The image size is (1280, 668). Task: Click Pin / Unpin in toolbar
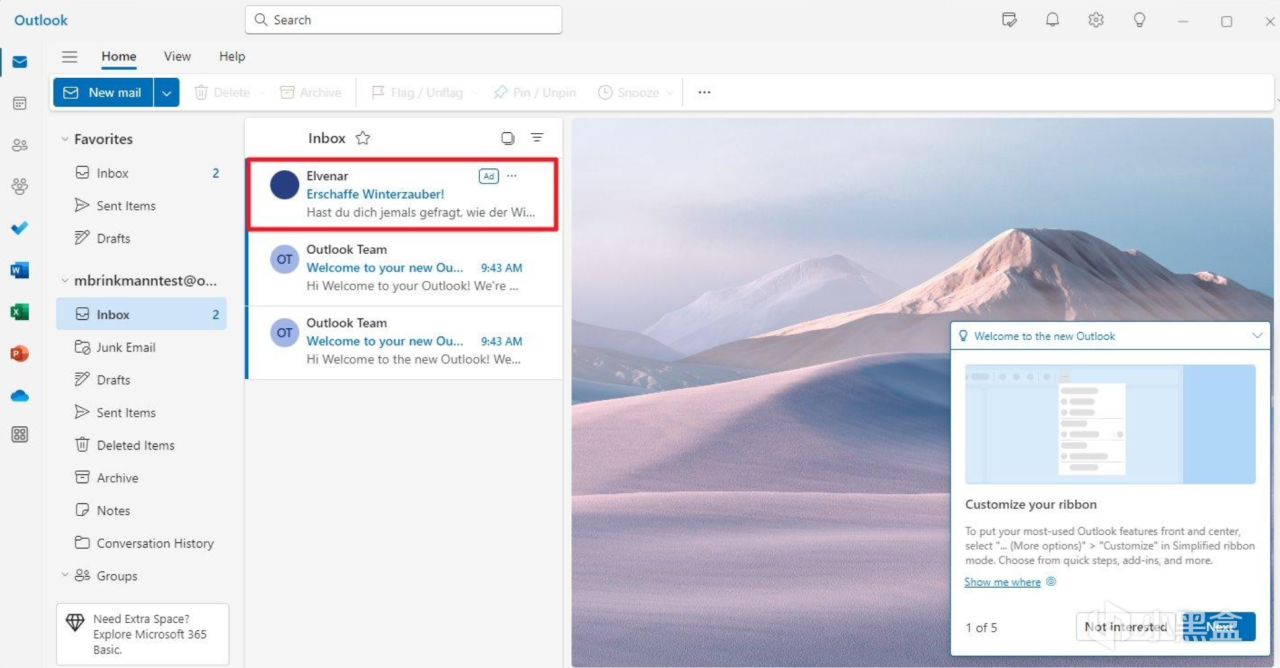tap(535, 92)
